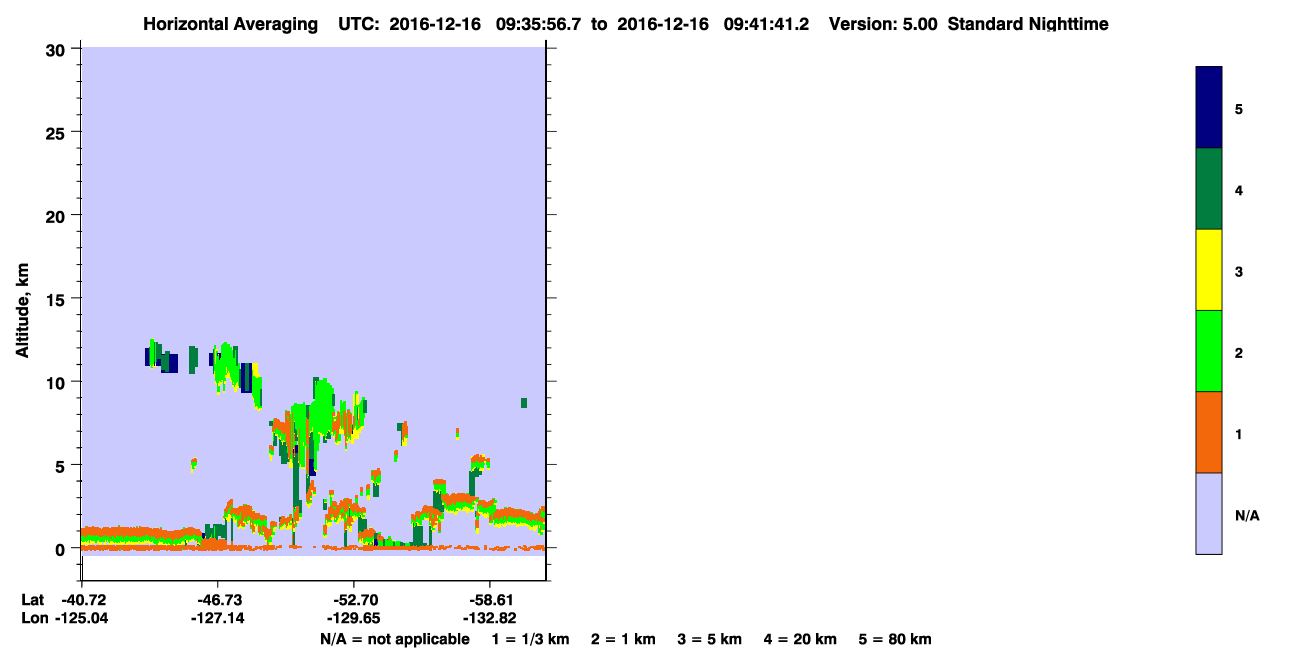Click the yellow legend swatch for 3

[1209, 270]
